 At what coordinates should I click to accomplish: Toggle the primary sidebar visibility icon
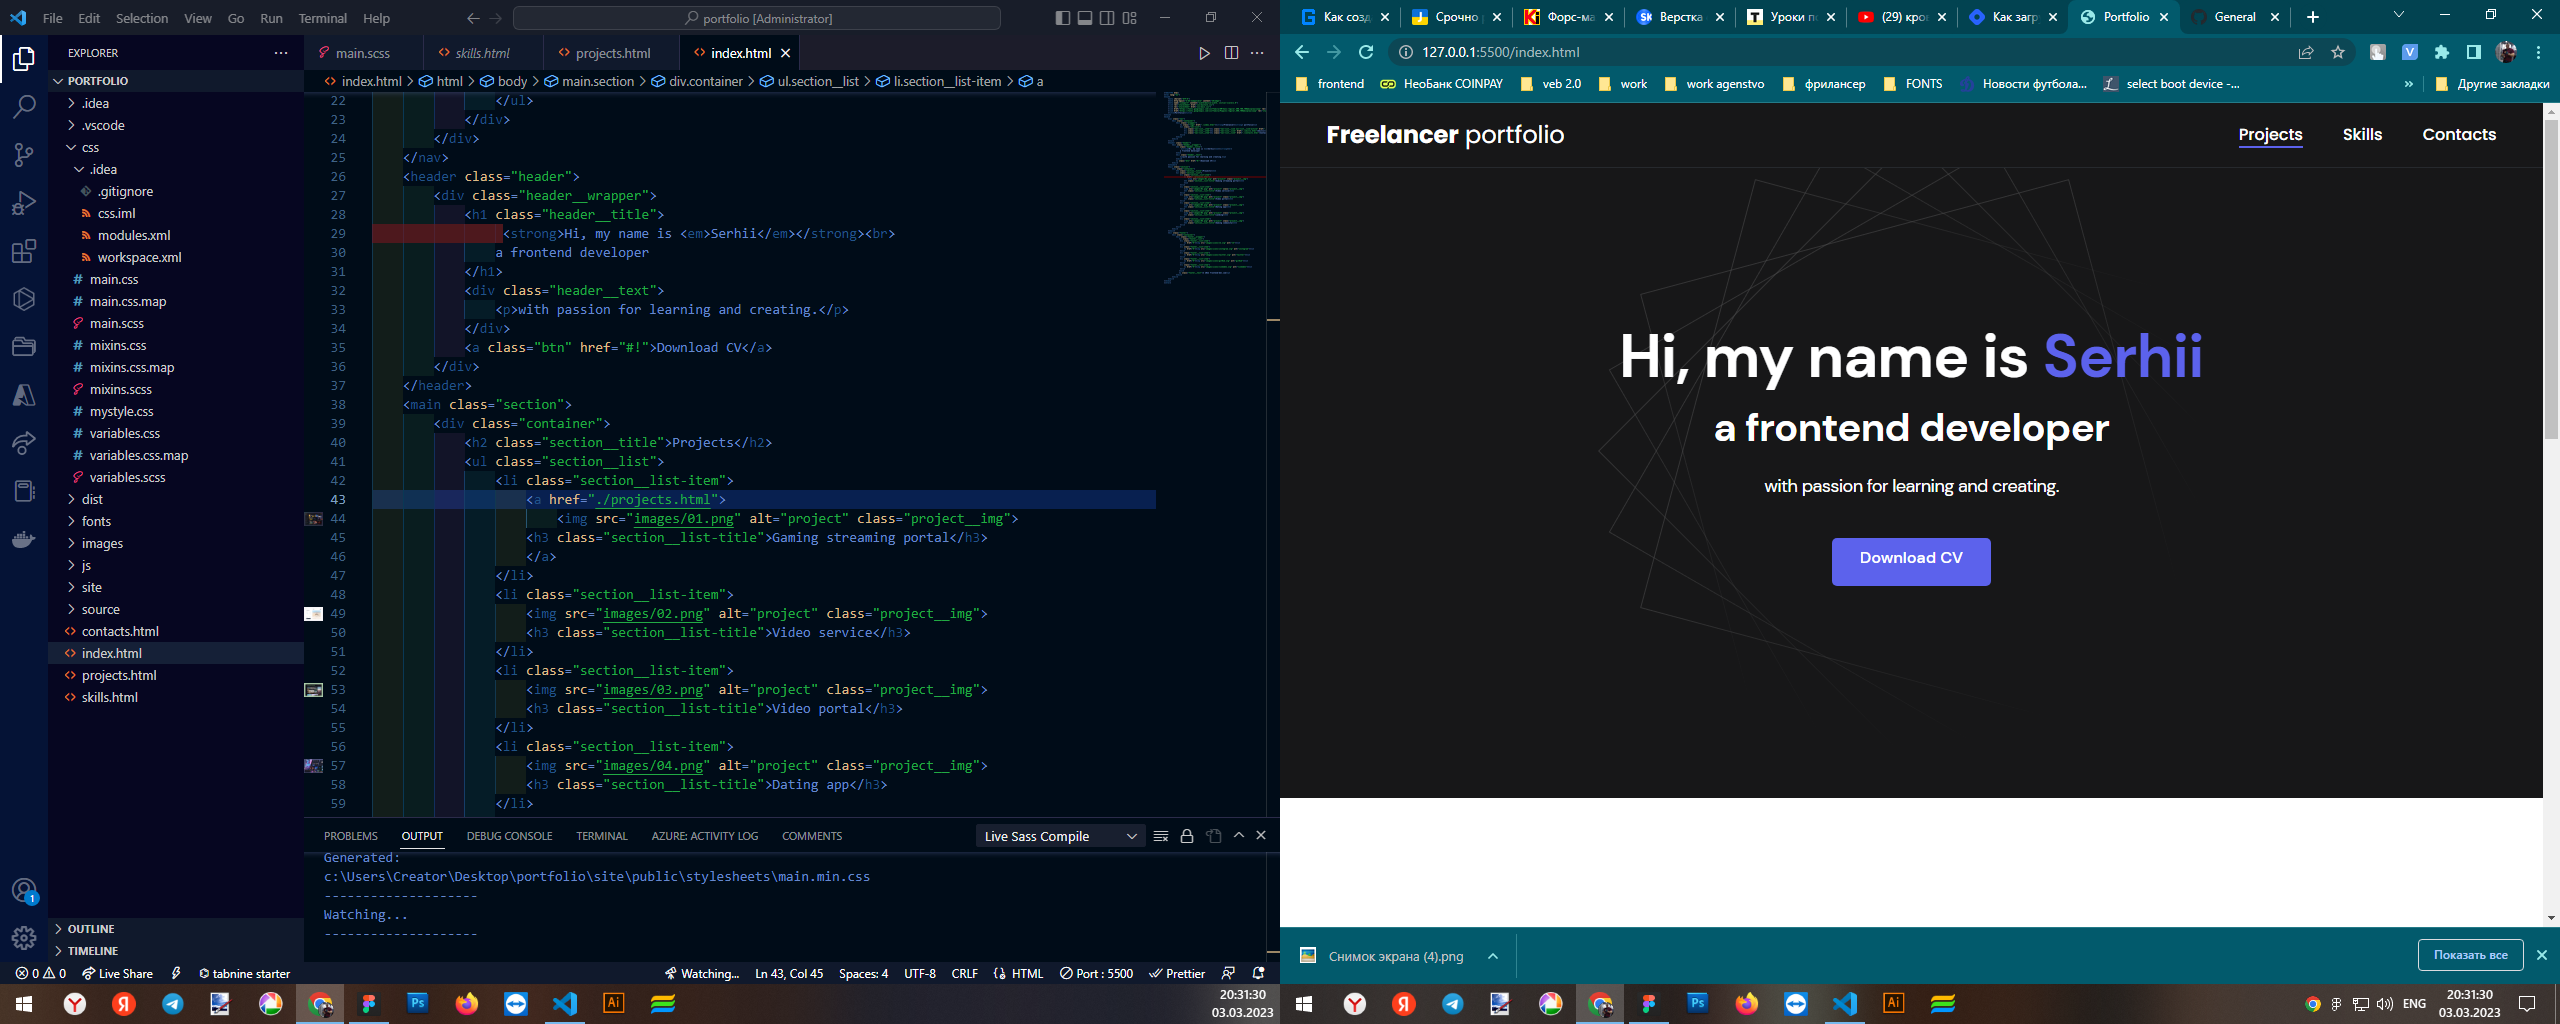point(1061,17)
